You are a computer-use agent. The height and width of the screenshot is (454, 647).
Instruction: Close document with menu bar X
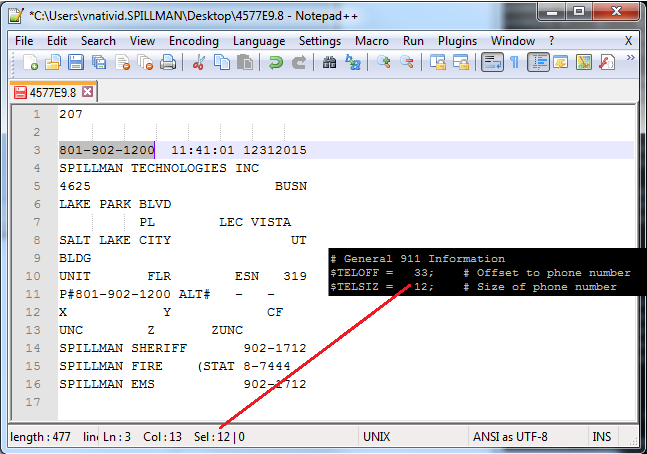(x=628, y=41)
